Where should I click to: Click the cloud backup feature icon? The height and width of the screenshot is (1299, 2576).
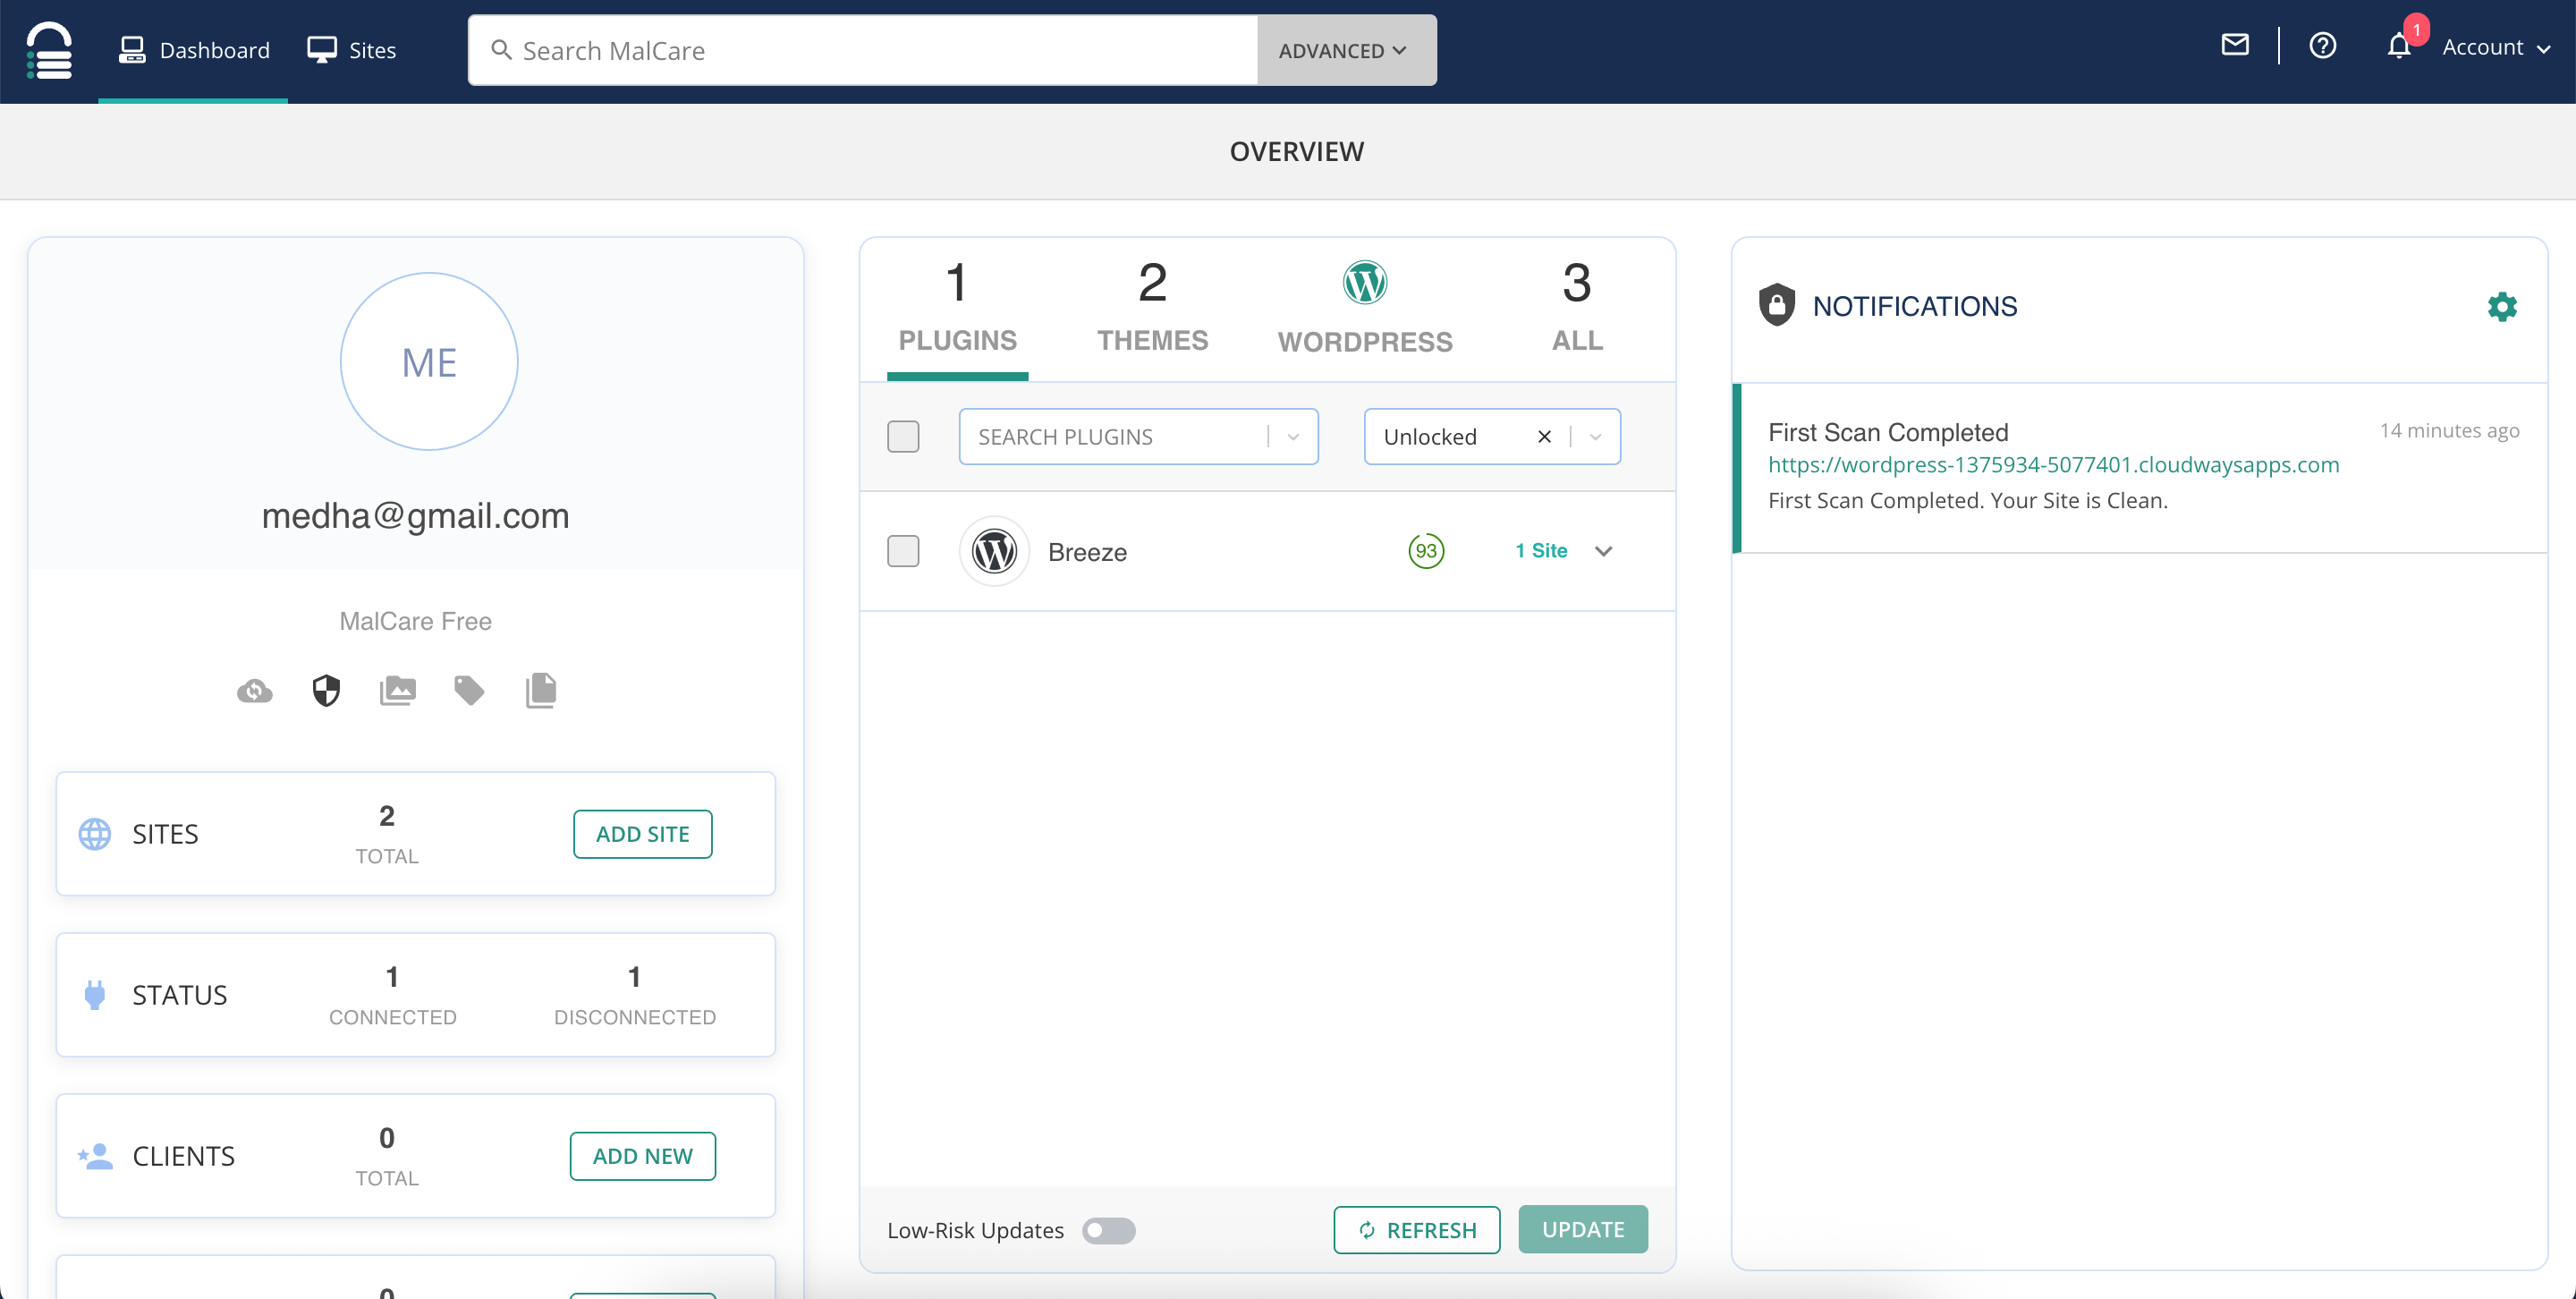pyautogui.click(x=254, y=690)
